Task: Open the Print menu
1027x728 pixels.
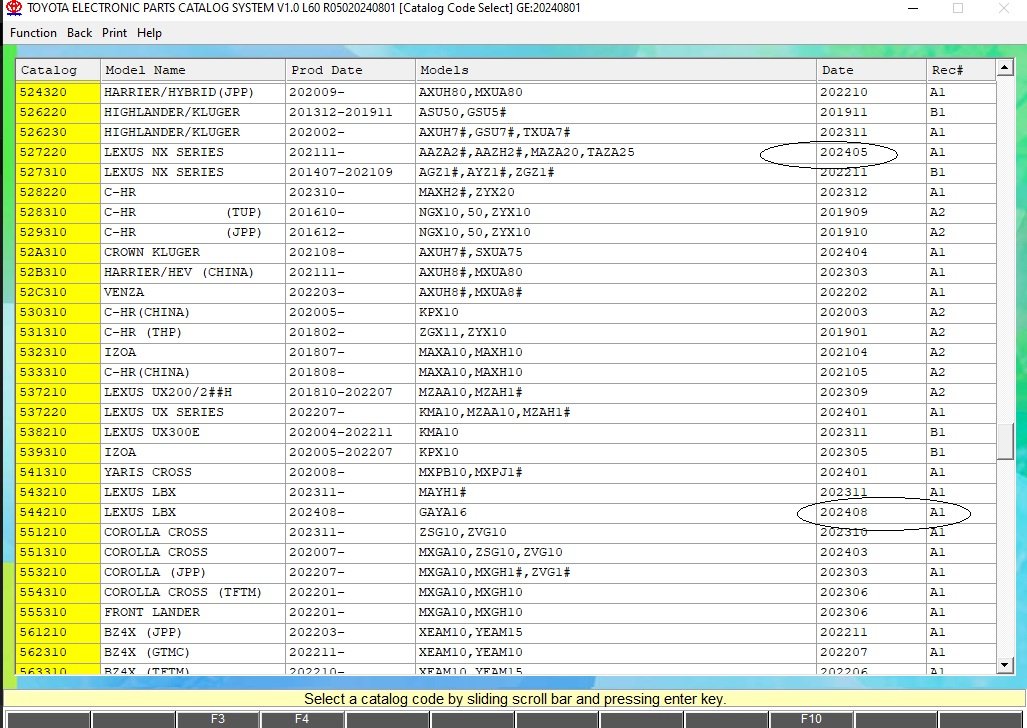Action: pyautogui.click(x=114, y=33)
